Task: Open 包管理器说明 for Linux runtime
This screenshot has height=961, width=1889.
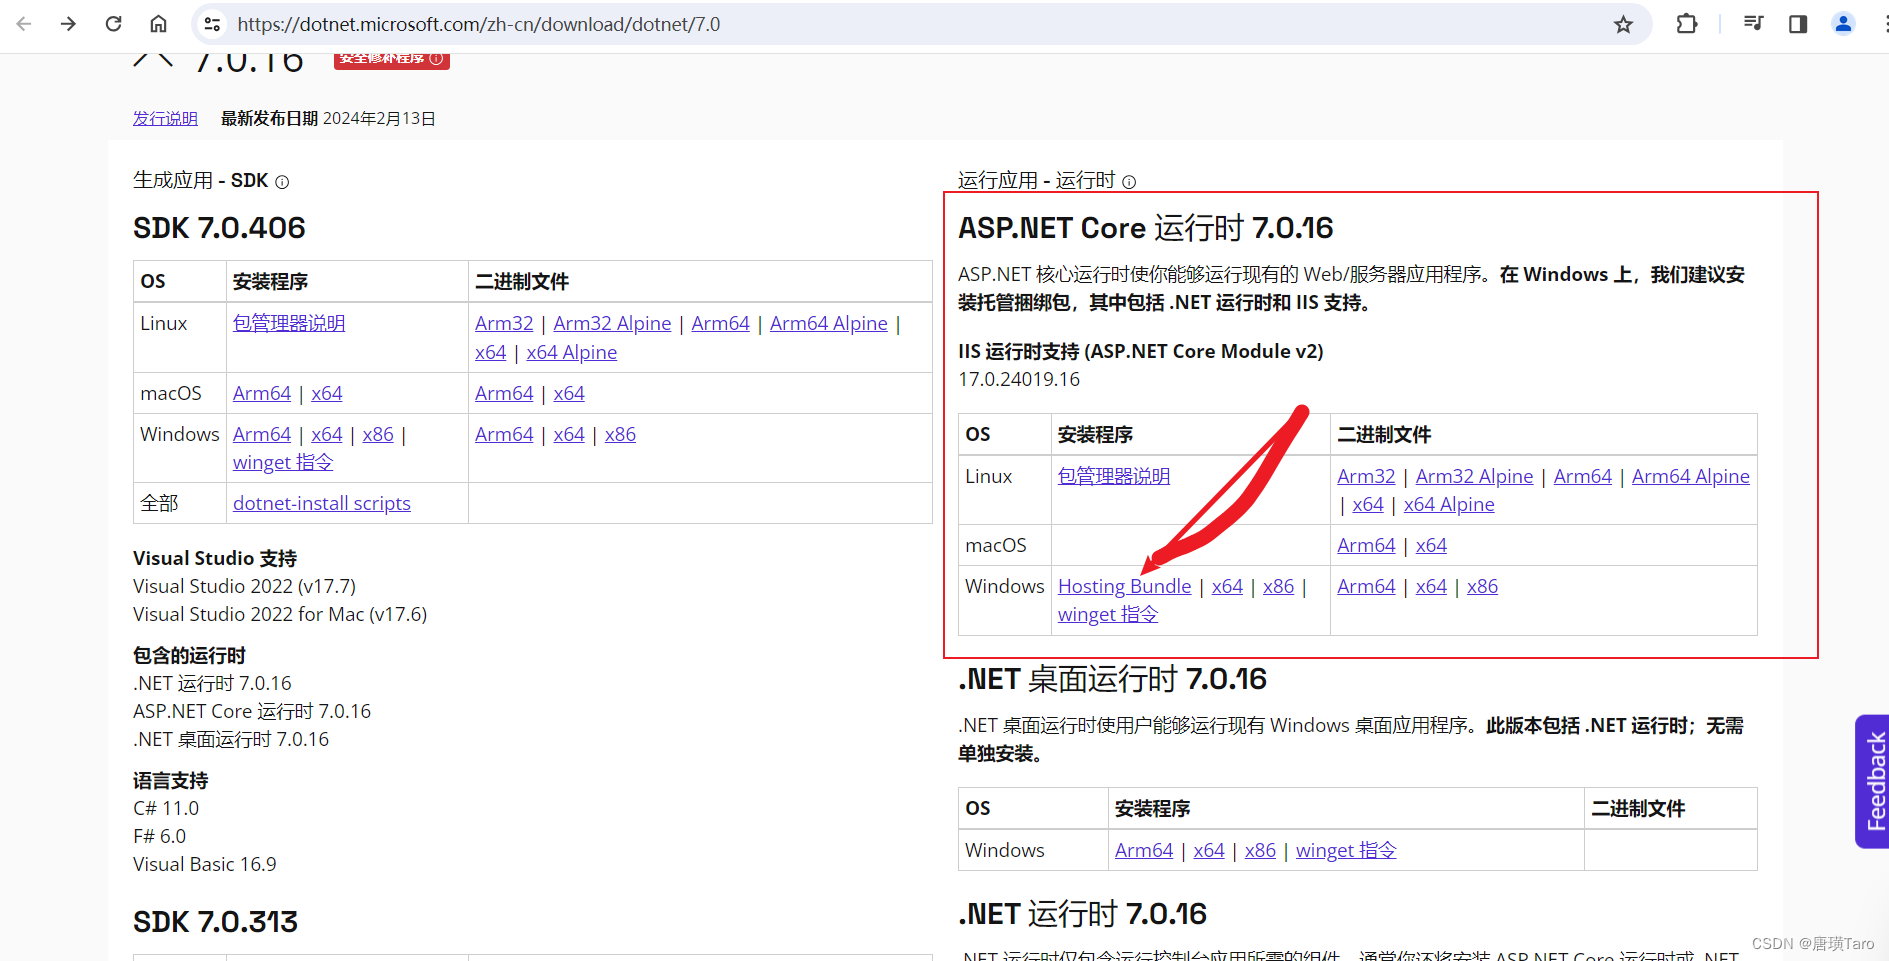Action: 1113,476
